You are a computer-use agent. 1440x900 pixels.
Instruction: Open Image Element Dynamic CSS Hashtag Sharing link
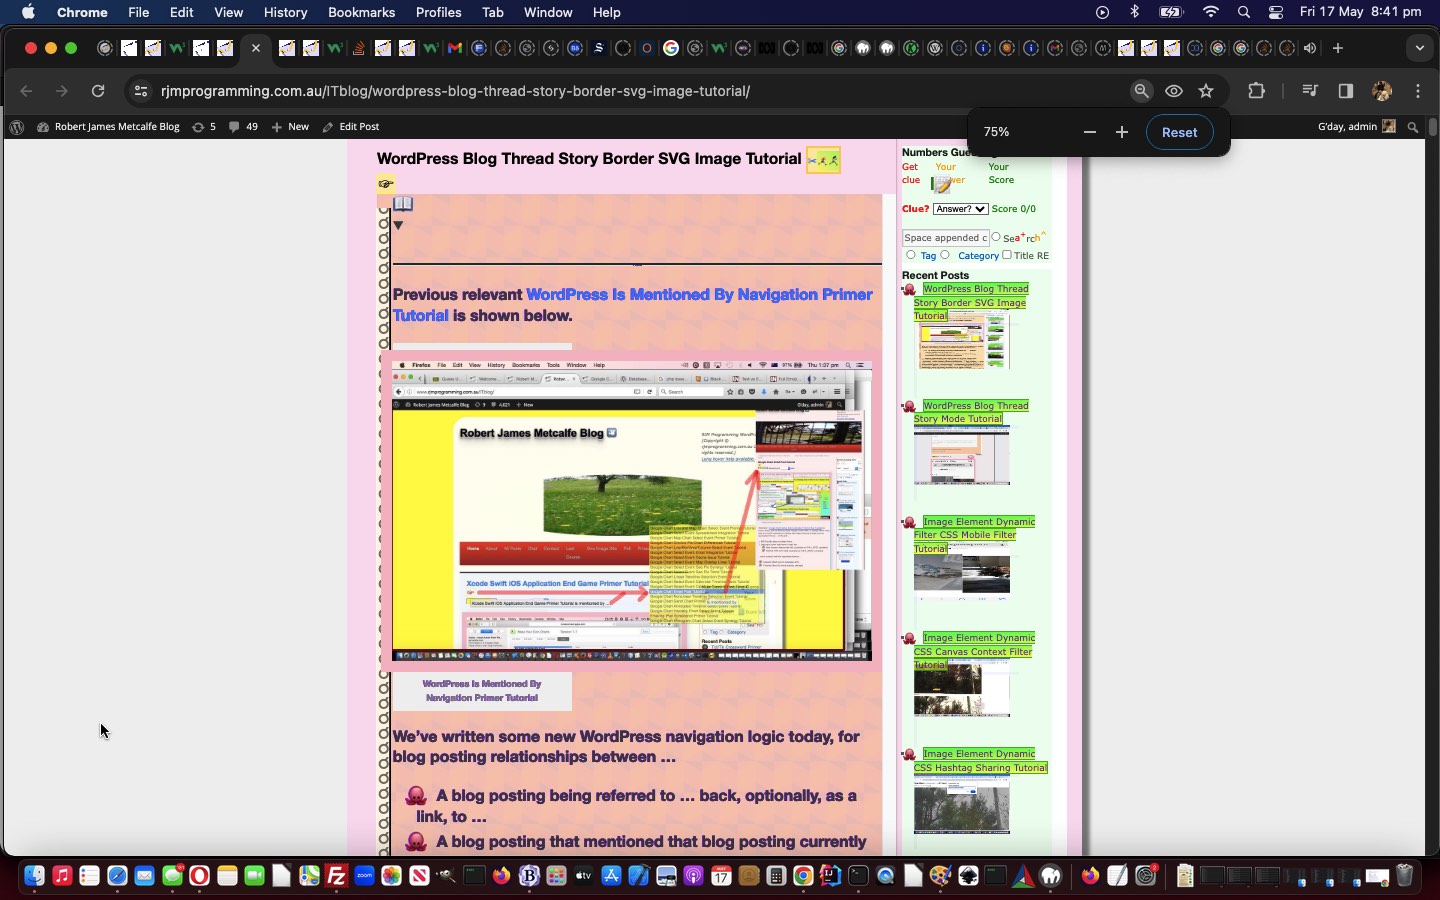click(x=980, y=761)
